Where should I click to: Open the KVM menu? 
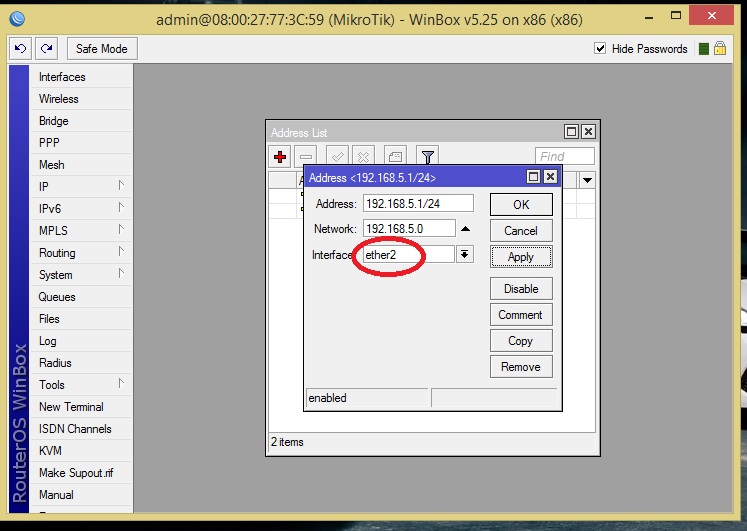[81, 451]
